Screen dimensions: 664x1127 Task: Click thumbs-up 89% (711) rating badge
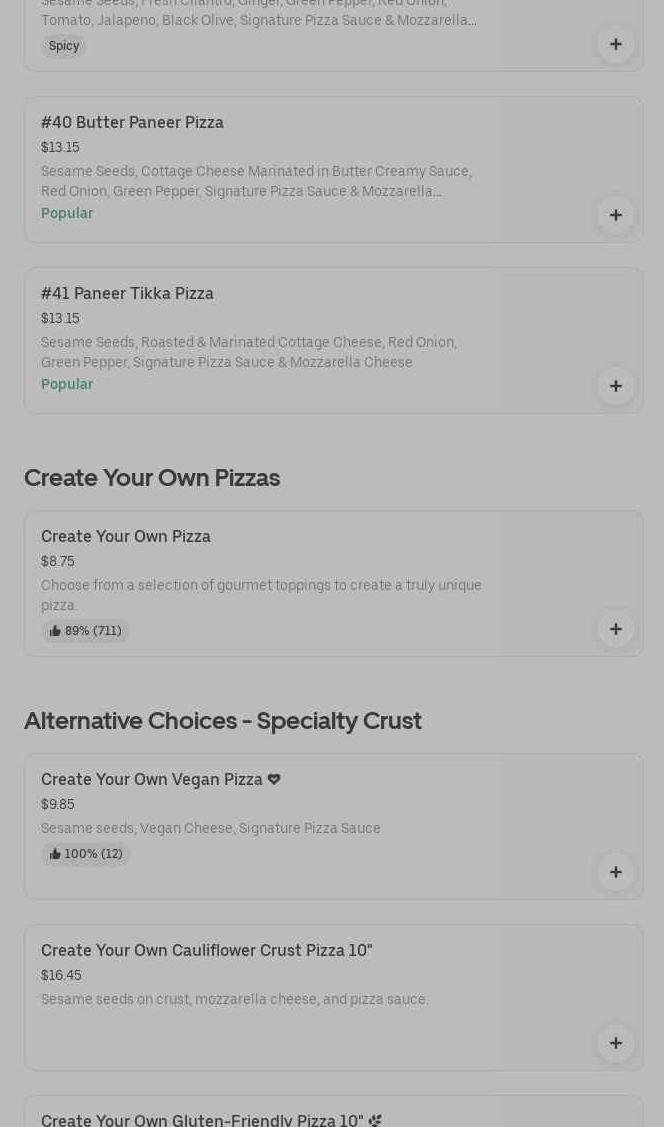[86, 631]
